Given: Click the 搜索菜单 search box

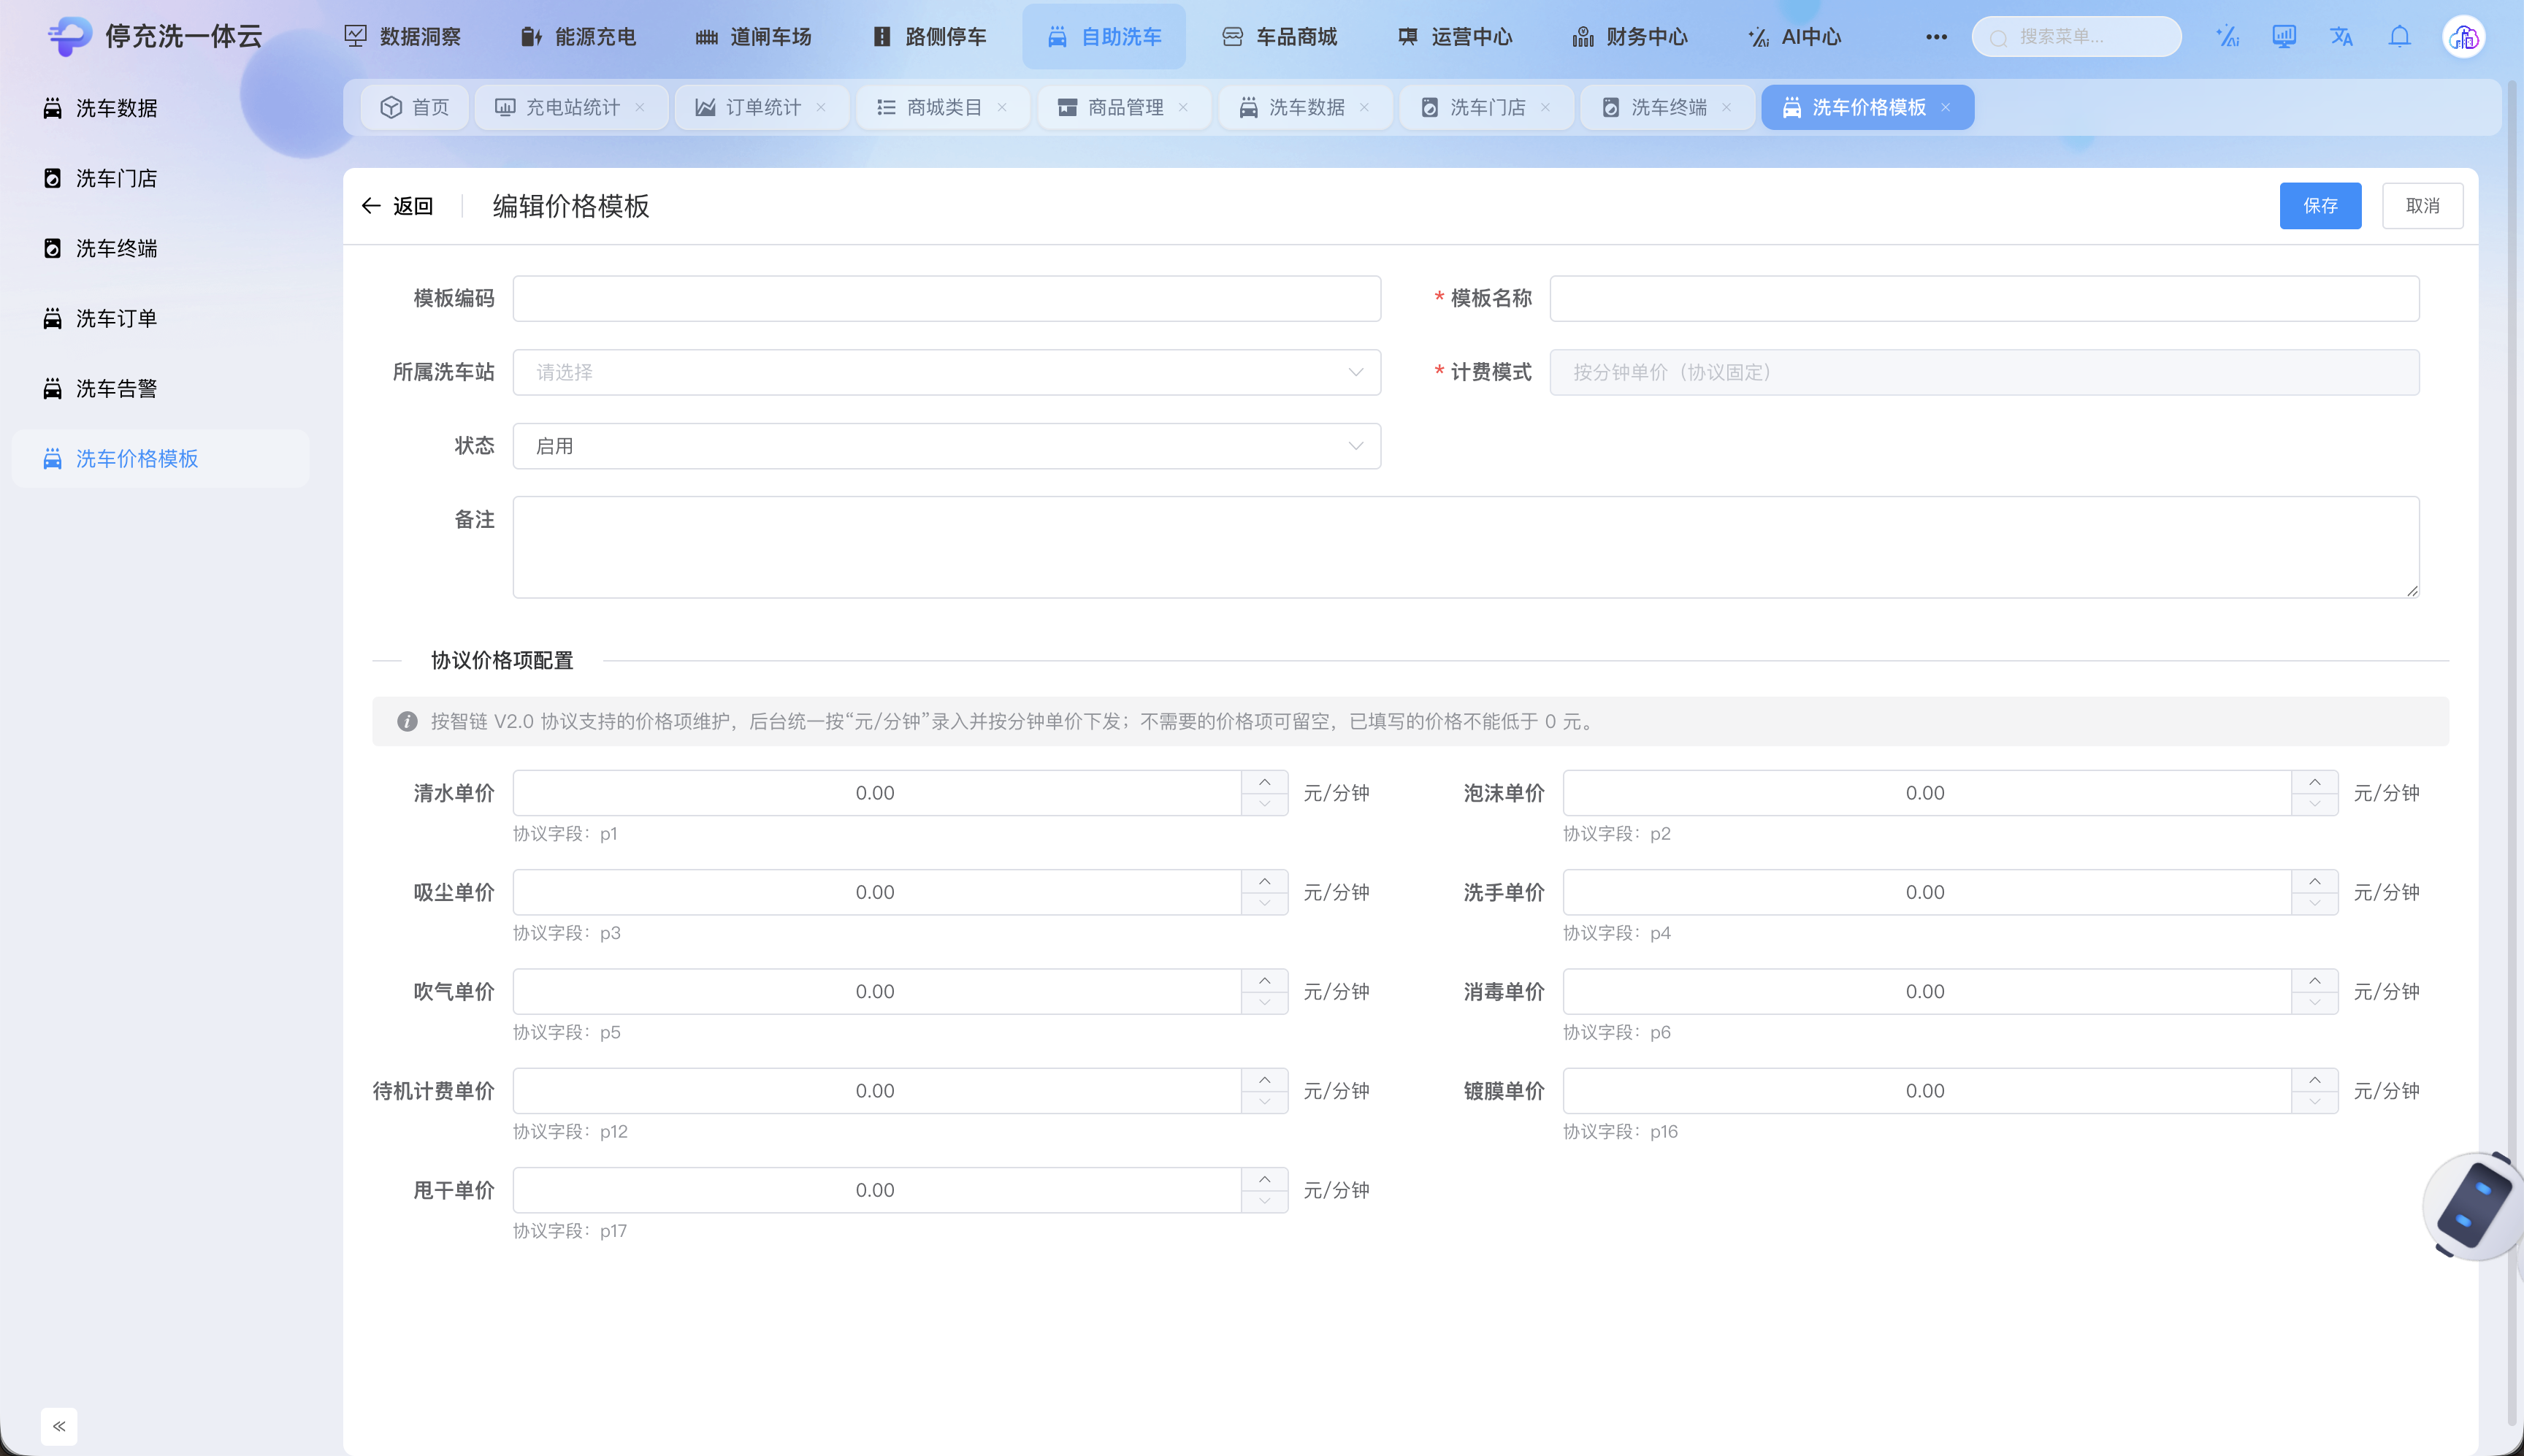Looking at the screenshot, I should coord(2076,37).
